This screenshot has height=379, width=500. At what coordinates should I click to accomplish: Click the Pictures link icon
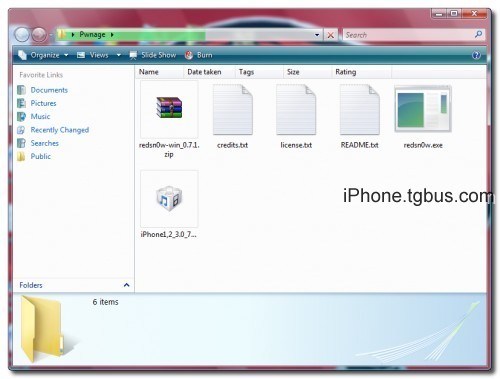coord(21,103)
